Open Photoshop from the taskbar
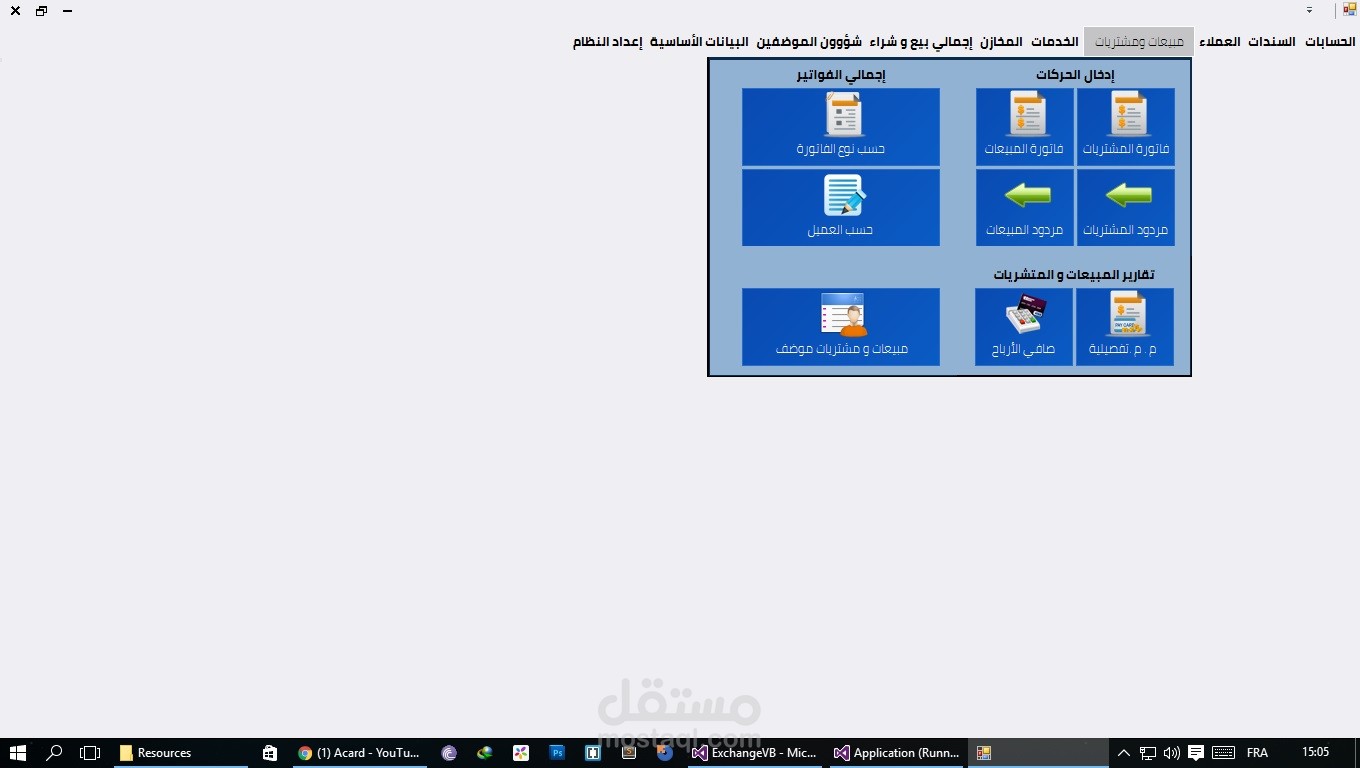The width and height of the screenshot is (1360, 768). click(557, 753)
